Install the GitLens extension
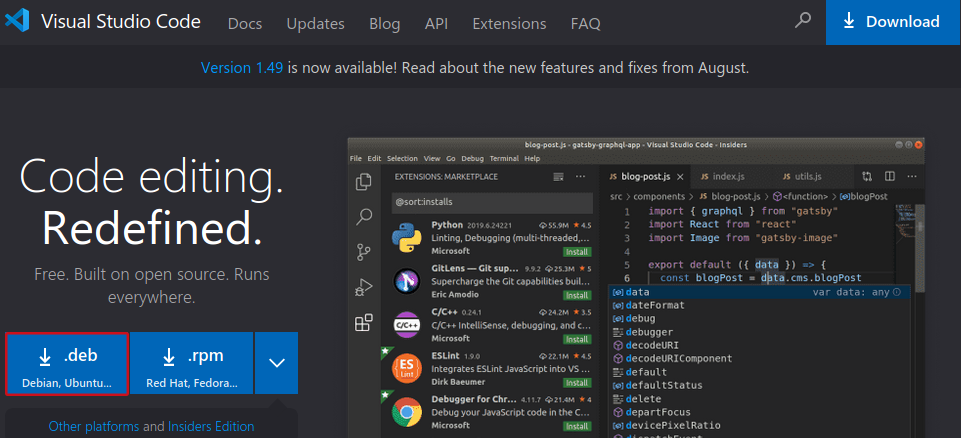 (577, 295)
